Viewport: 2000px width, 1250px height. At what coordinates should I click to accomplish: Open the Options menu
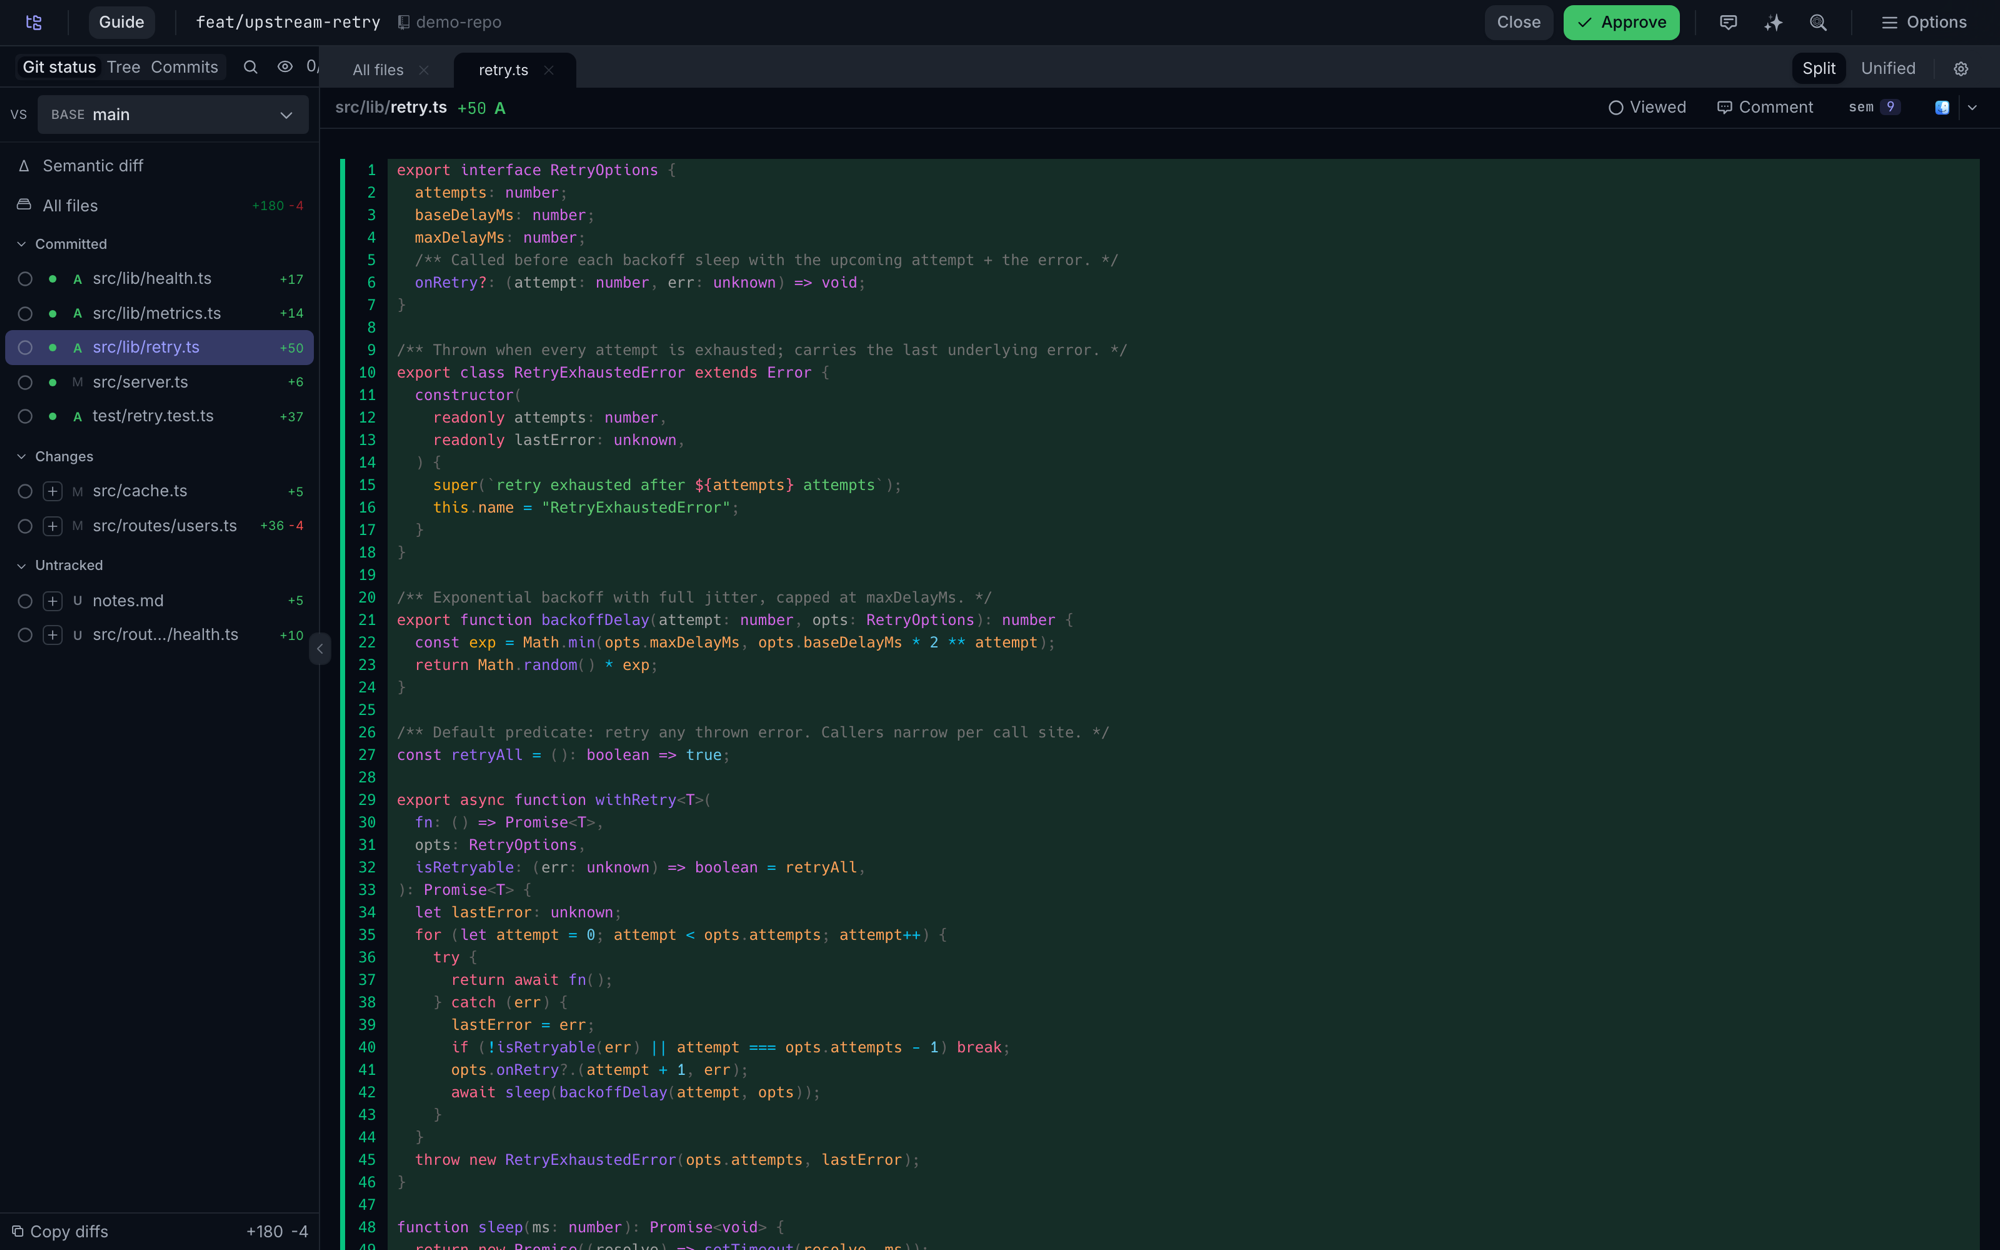pyautogui.click(x=1923, y=22)
